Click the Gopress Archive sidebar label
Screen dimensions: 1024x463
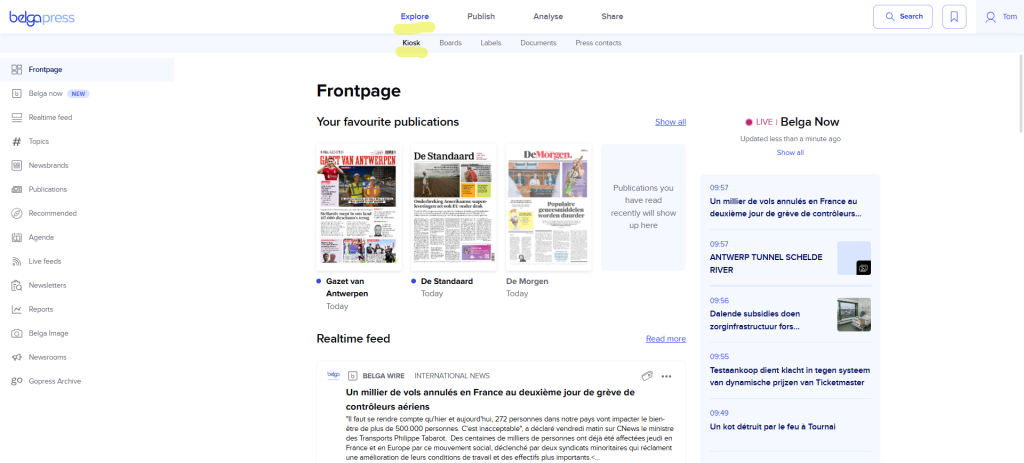click(x=55, y=381)
